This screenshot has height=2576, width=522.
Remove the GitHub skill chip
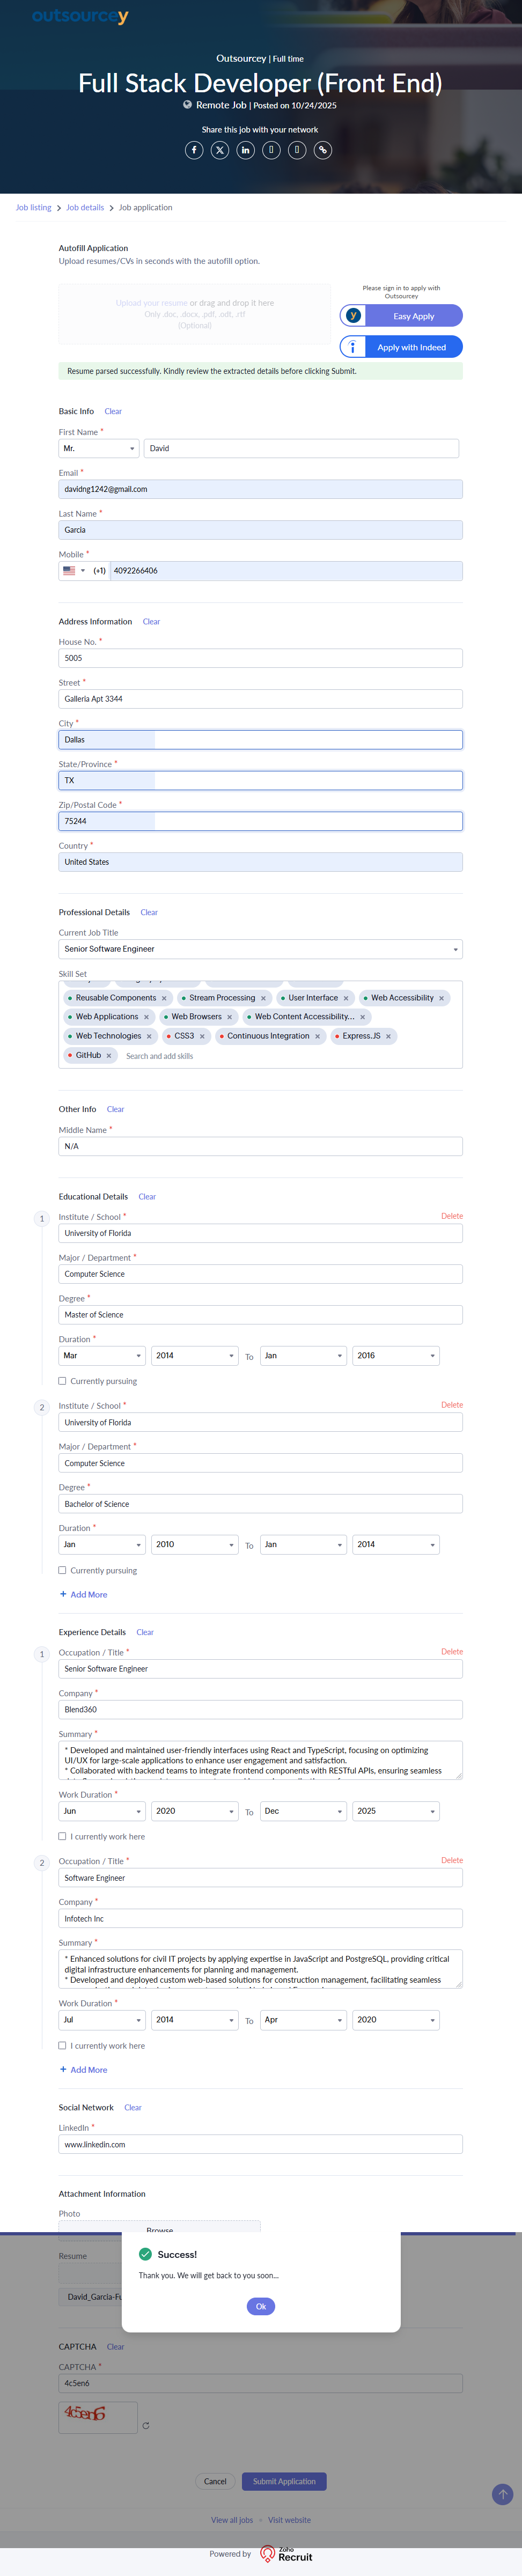(x=109, y=1056)
